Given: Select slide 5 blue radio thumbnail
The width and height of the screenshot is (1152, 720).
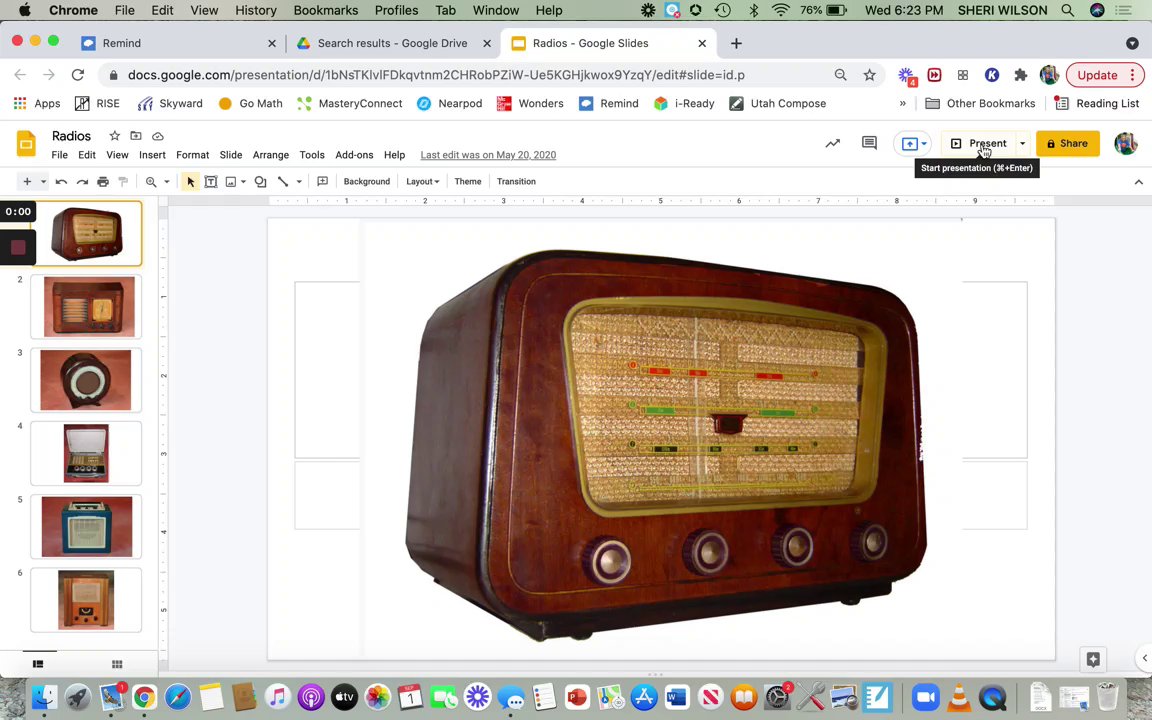Looking at the screenshot, I should (86, 526).
